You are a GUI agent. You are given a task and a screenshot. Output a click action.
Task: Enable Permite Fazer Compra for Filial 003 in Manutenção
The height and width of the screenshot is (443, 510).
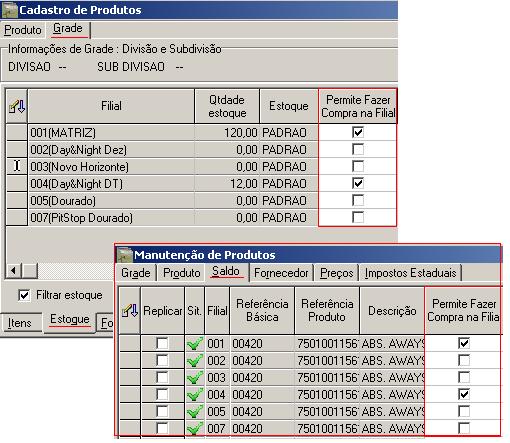click(464, 377)
